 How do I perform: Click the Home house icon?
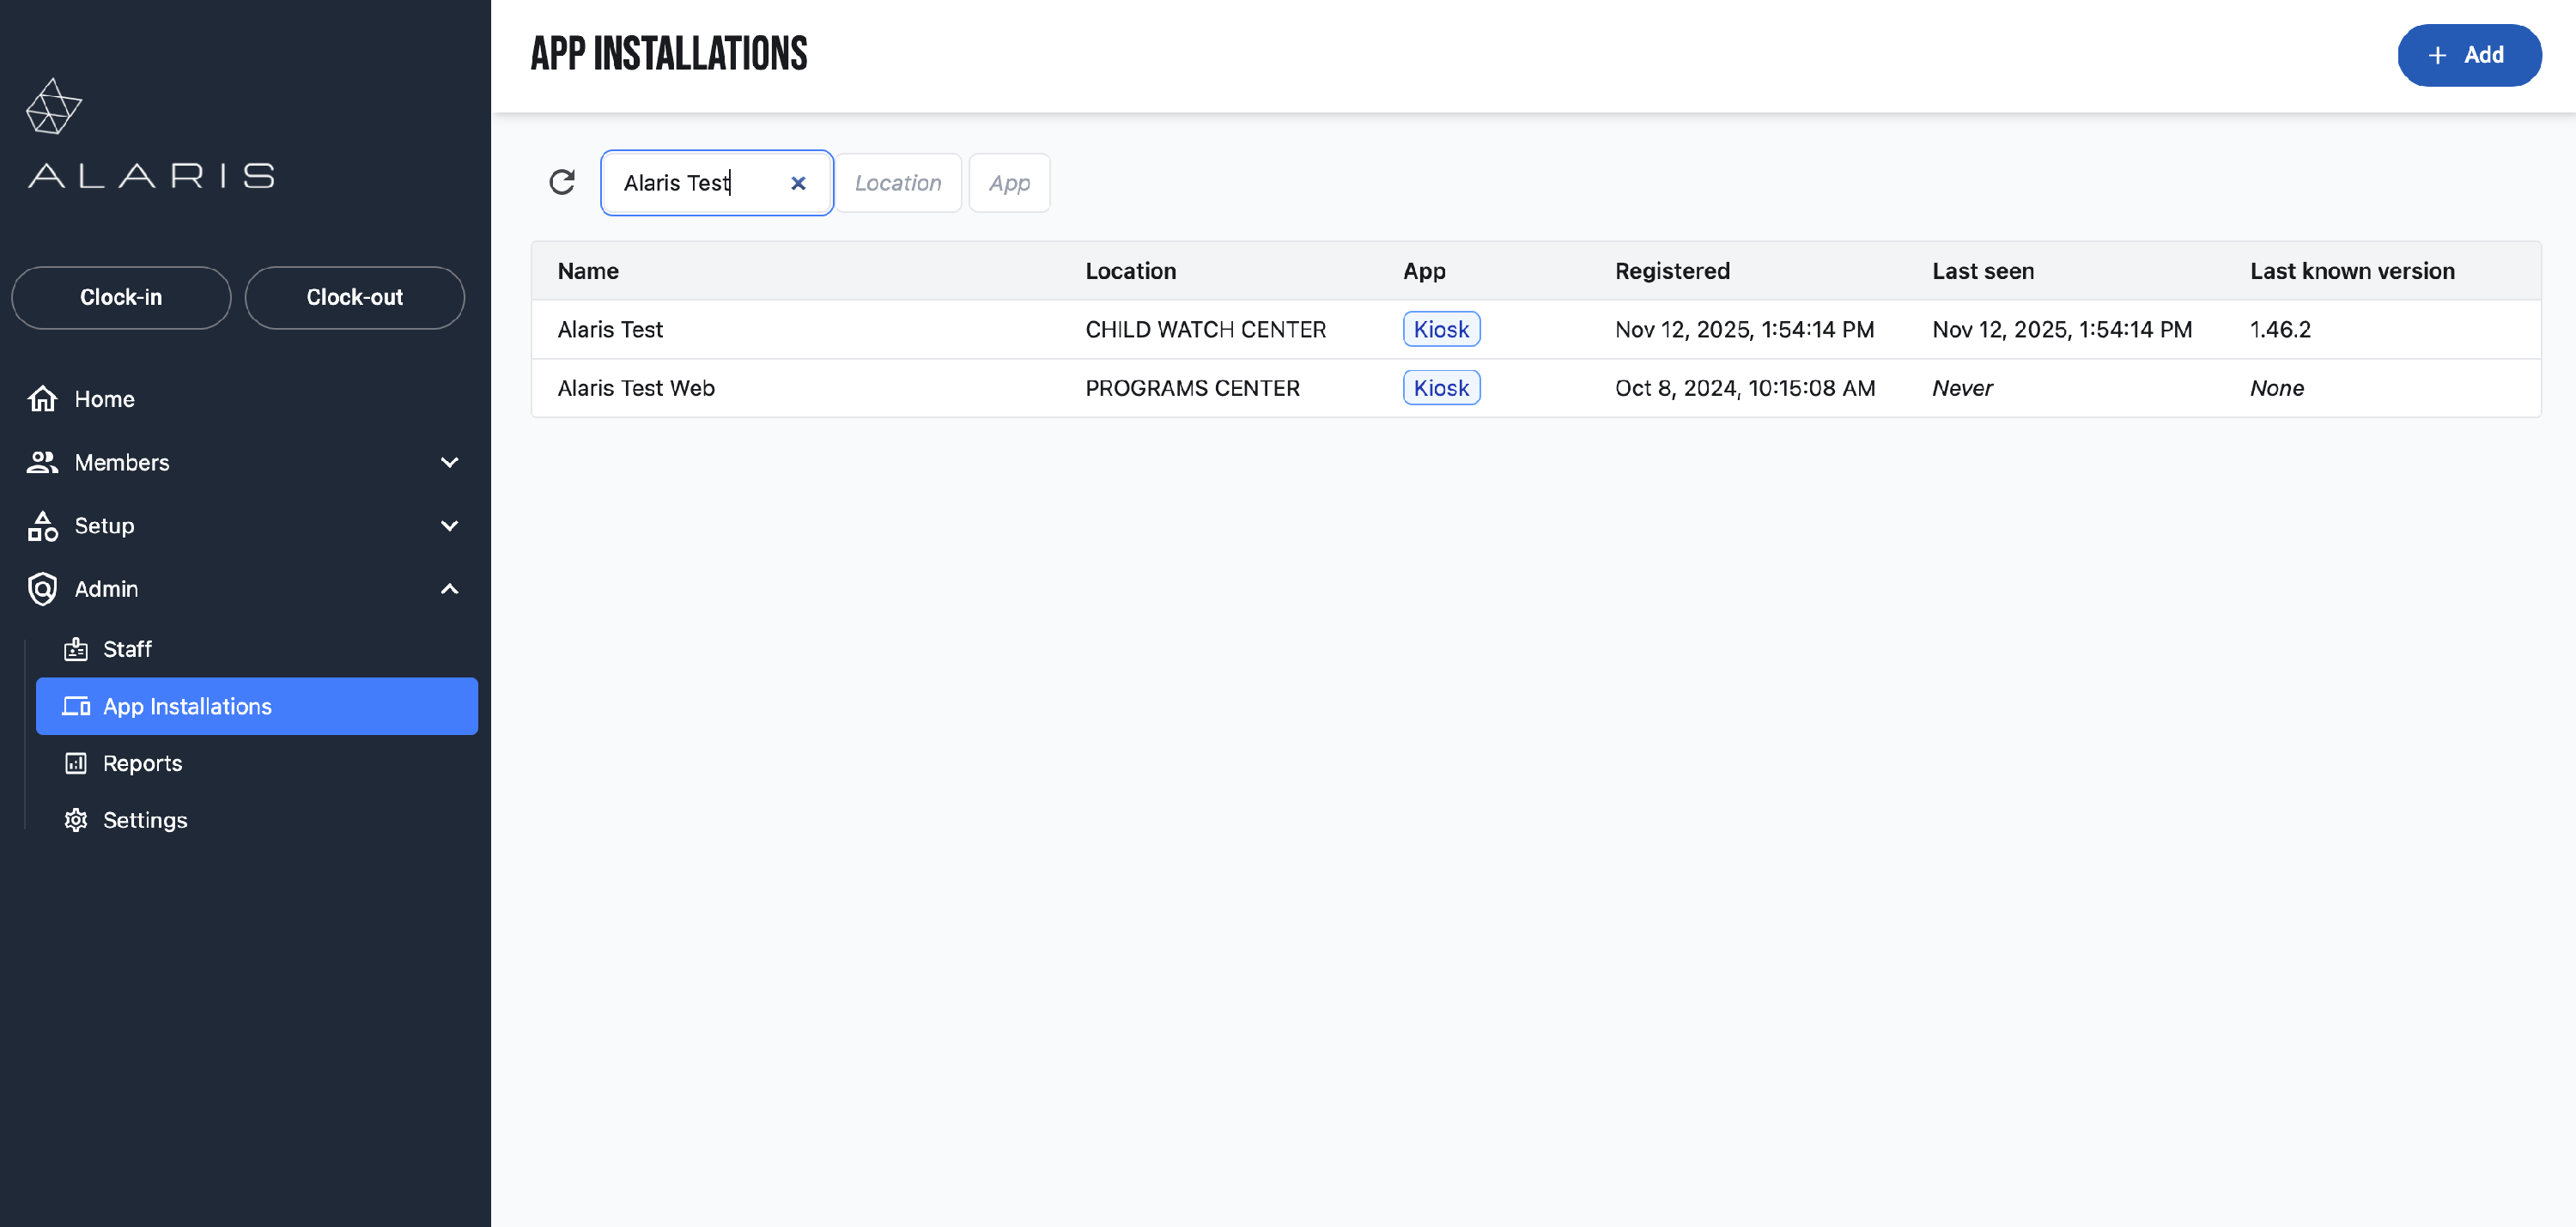tap(42, 399)
